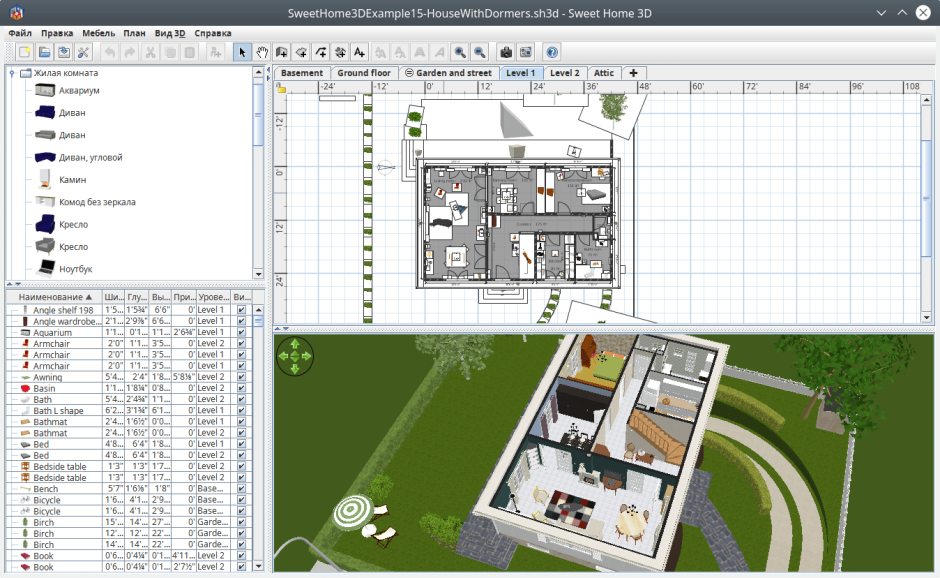Viewport: 940px width, 578px height.
Task: Switch to Garden and street tab
Action: click(x=448, y=73)
